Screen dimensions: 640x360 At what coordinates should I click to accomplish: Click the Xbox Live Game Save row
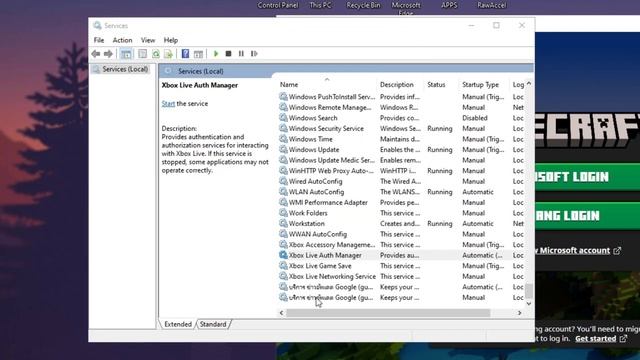402,266
